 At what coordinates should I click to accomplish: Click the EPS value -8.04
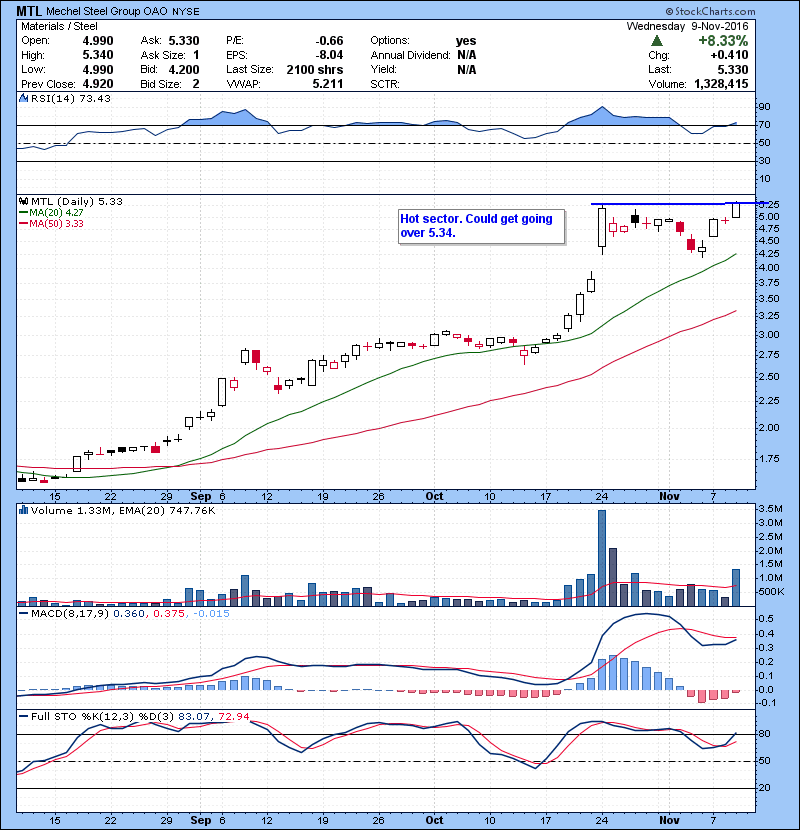(x=329, y=55)
